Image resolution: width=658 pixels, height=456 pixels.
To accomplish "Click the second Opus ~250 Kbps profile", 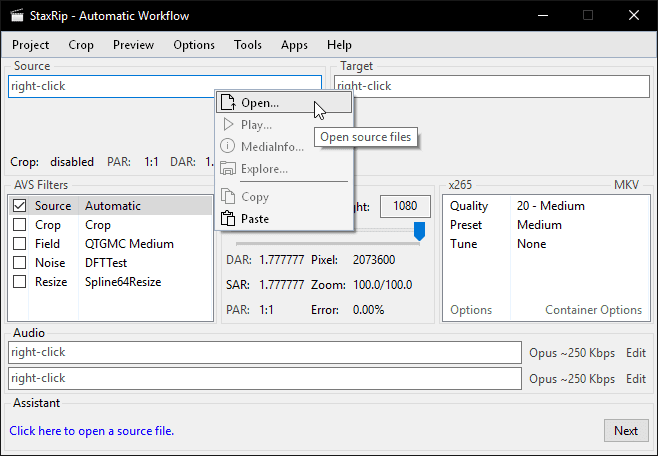I will click(x=572, y=379).
